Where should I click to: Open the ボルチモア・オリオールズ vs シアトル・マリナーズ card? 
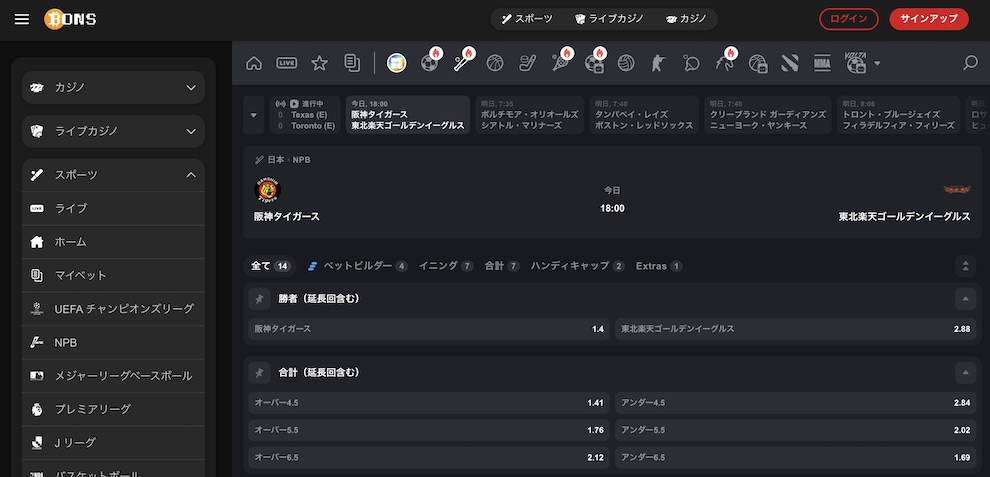pos(529,115)
